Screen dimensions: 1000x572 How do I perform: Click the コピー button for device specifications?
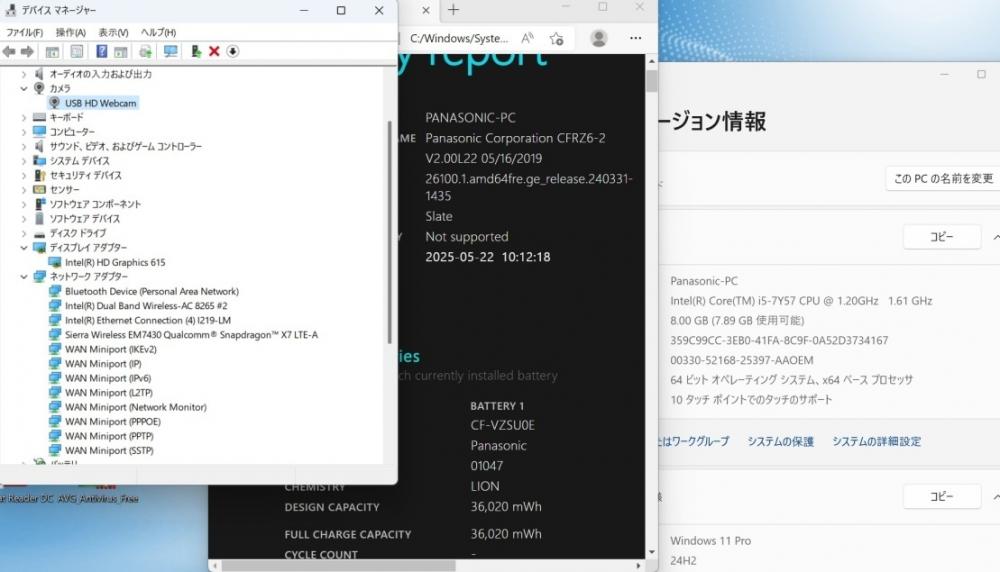coord(941,237)
